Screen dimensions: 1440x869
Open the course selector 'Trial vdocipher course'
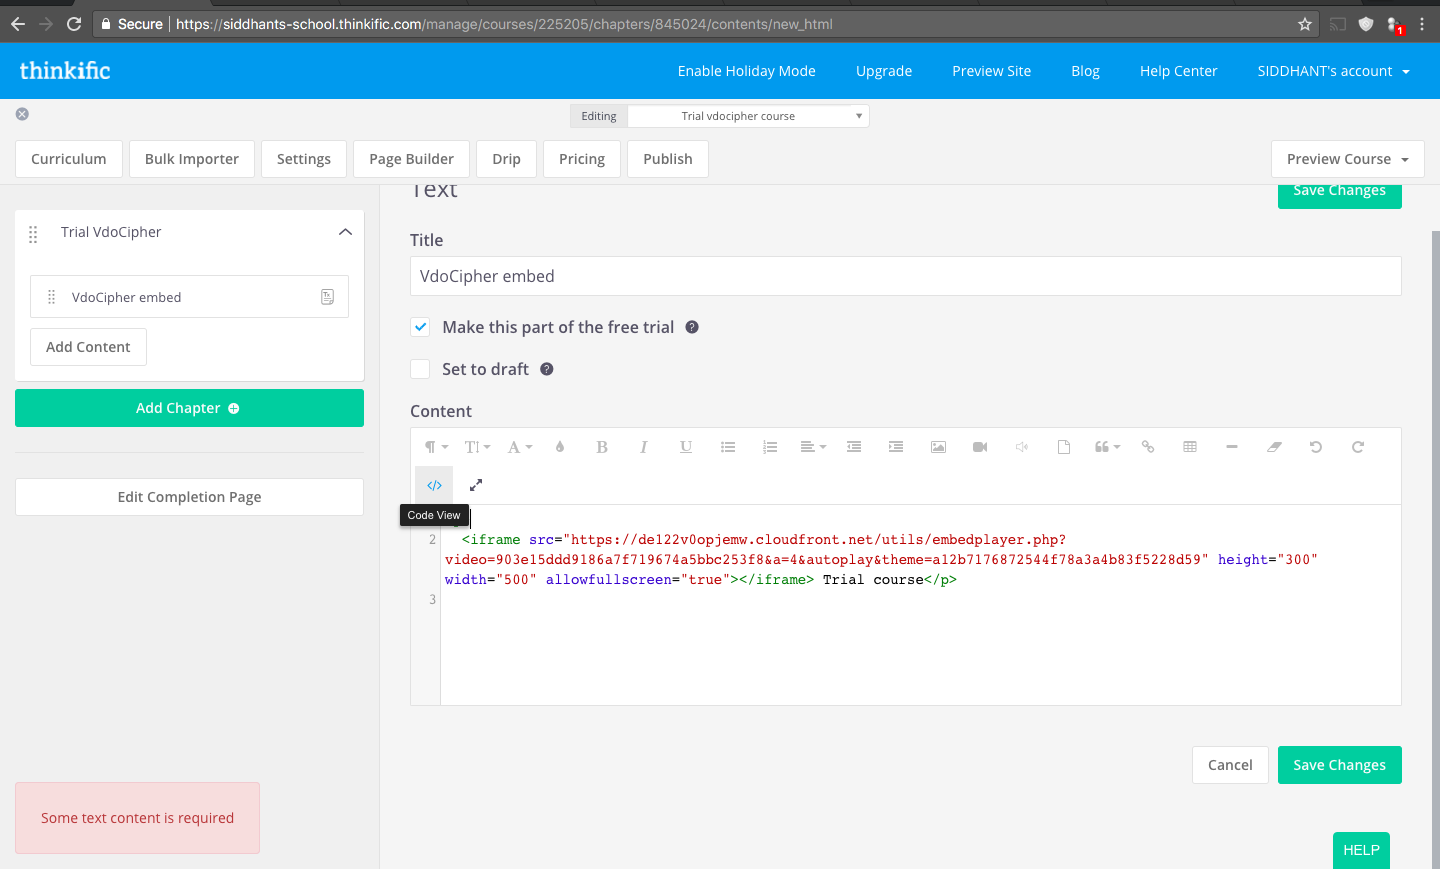point(748,116)
